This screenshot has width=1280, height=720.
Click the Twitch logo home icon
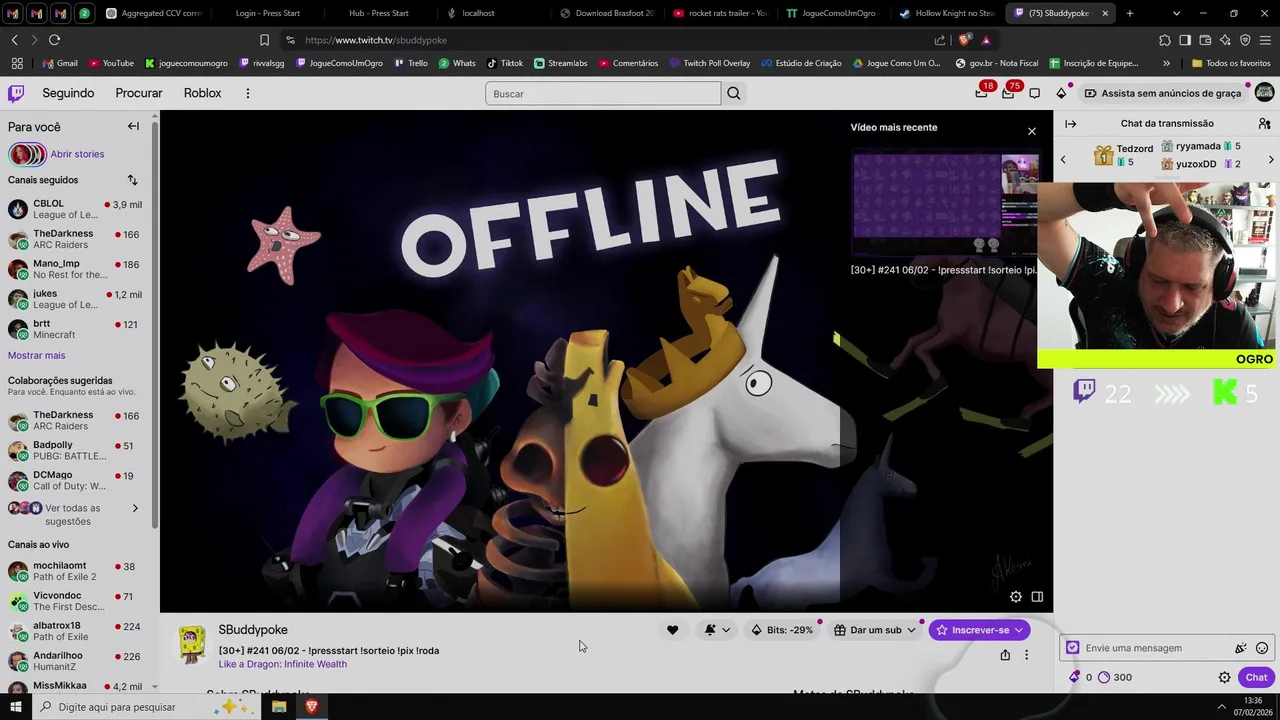coord(16,93)
